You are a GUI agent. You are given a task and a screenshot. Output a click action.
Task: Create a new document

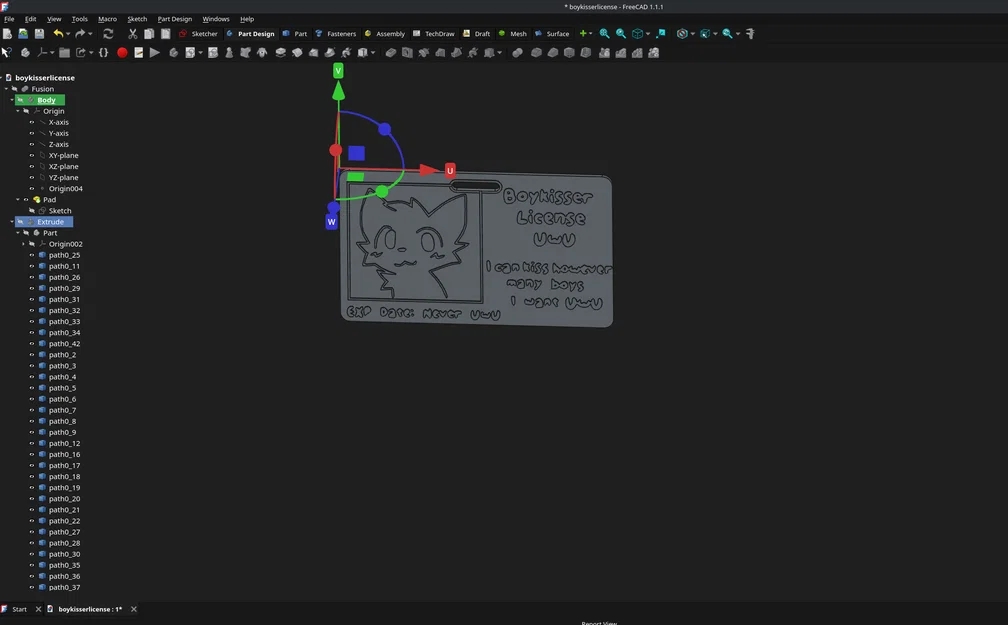(x=7, y=33)
